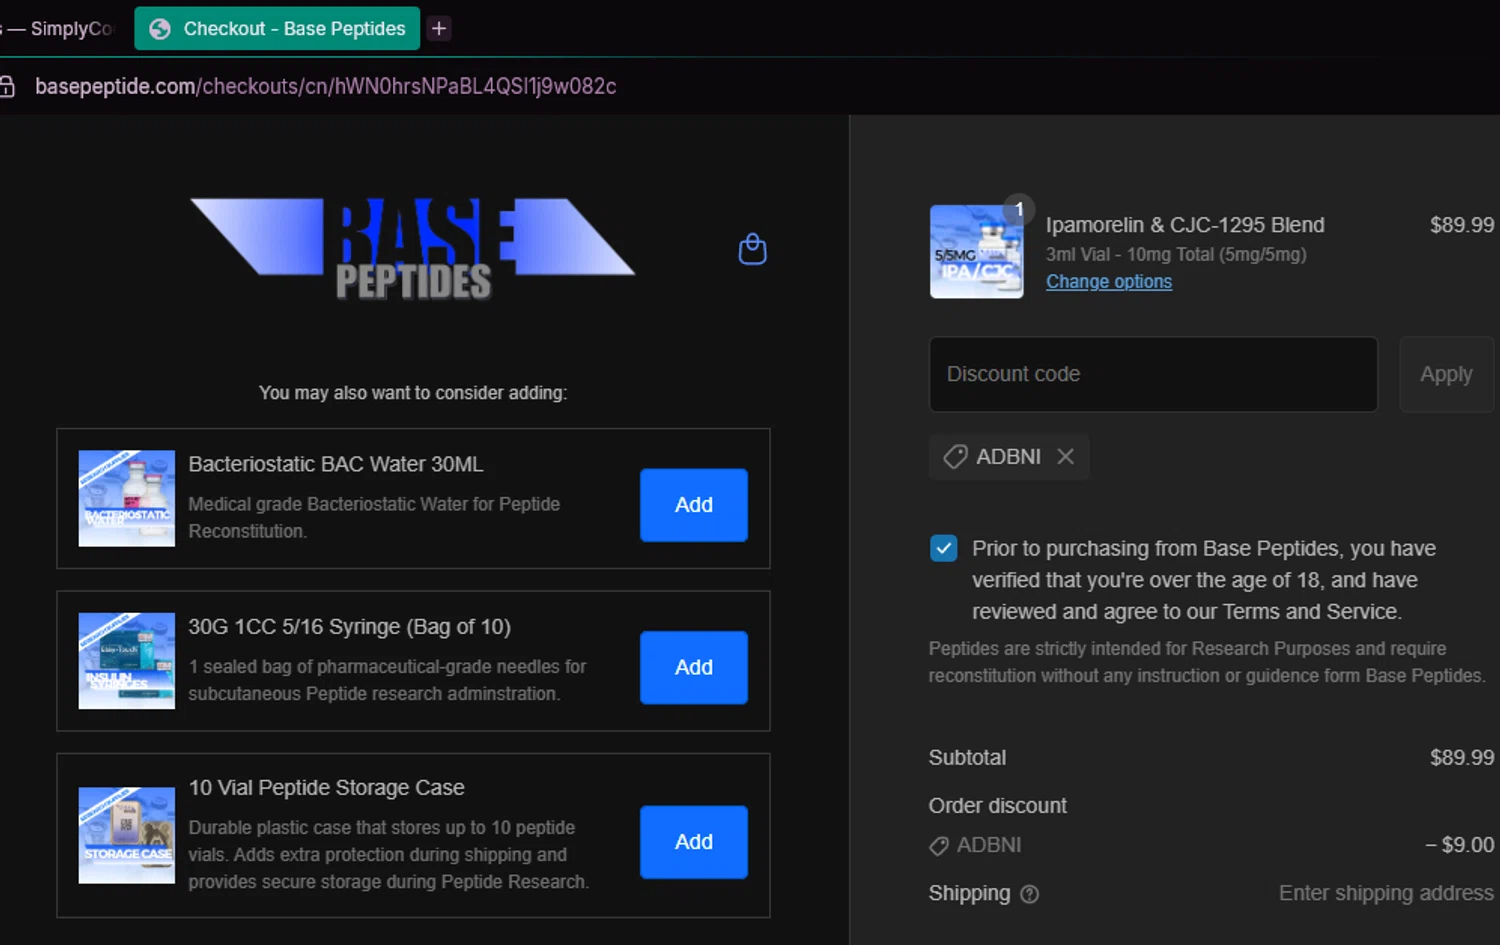
Task: Add 30G 1CC 5/16 Syringe bag
Action: 694,667
